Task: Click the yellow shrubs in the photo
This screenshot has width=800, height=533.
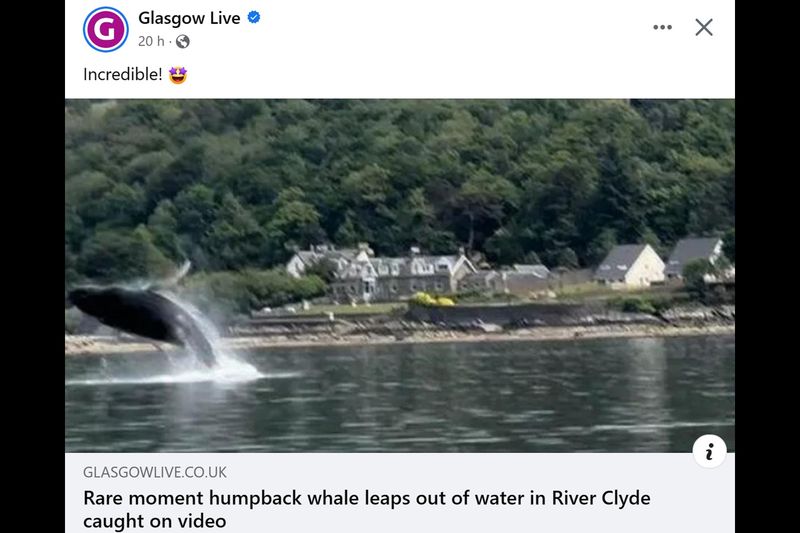Action: tap(433, 300)
